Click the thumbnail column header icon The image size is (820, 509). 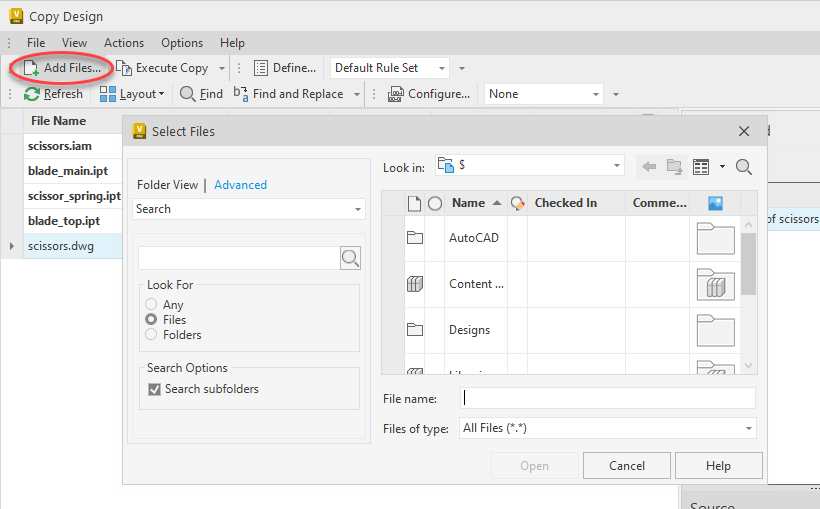[x=715, y=203]
